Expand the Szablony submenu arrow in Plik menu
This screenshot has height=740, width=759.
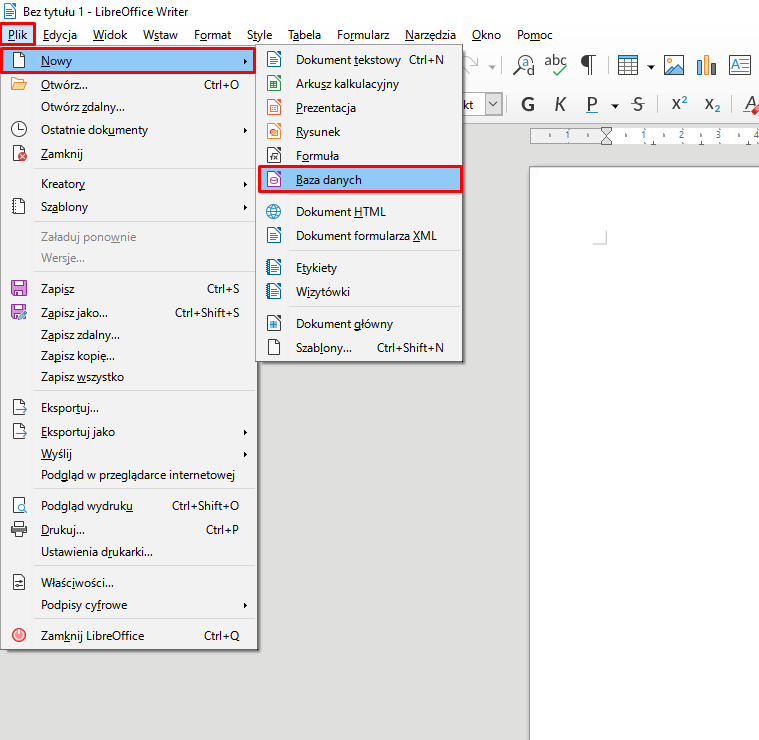245,207
